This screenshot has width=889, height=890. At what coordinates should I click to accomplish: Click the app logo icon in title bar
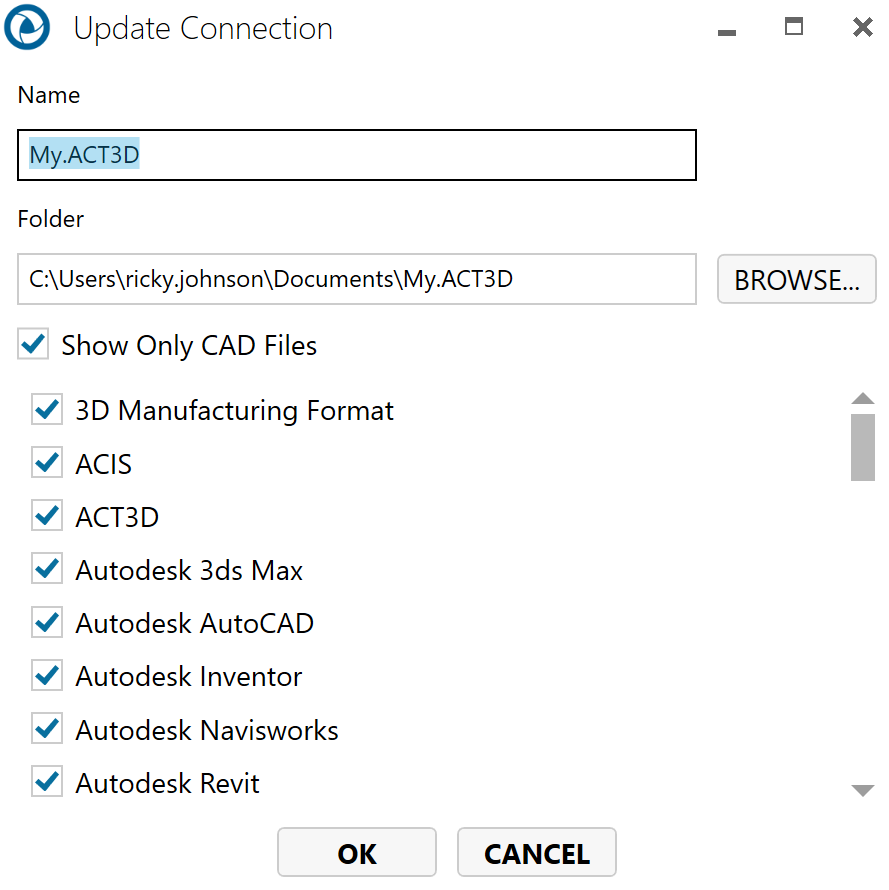tap(27, 28)
